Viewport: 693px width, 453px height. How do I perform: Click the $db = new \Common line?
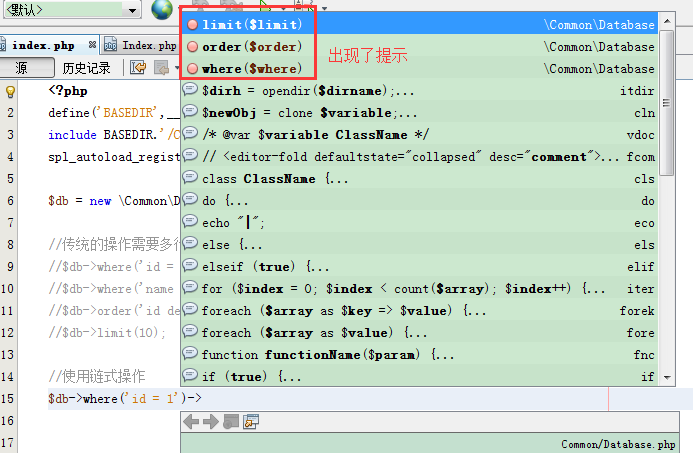(x=114, y=201)
